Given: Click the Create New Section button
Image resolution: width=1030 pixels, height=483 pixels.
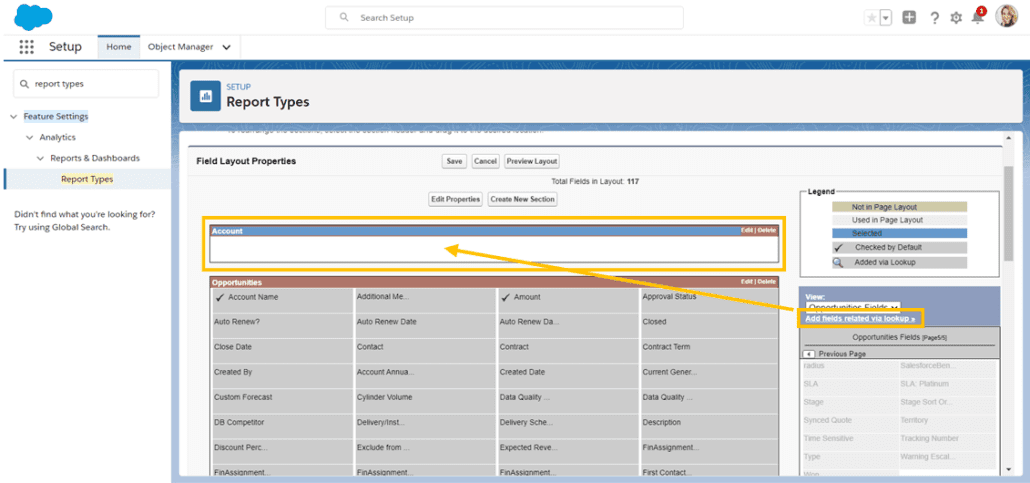Looking at the screenshot, I should [x=522, y=199].
